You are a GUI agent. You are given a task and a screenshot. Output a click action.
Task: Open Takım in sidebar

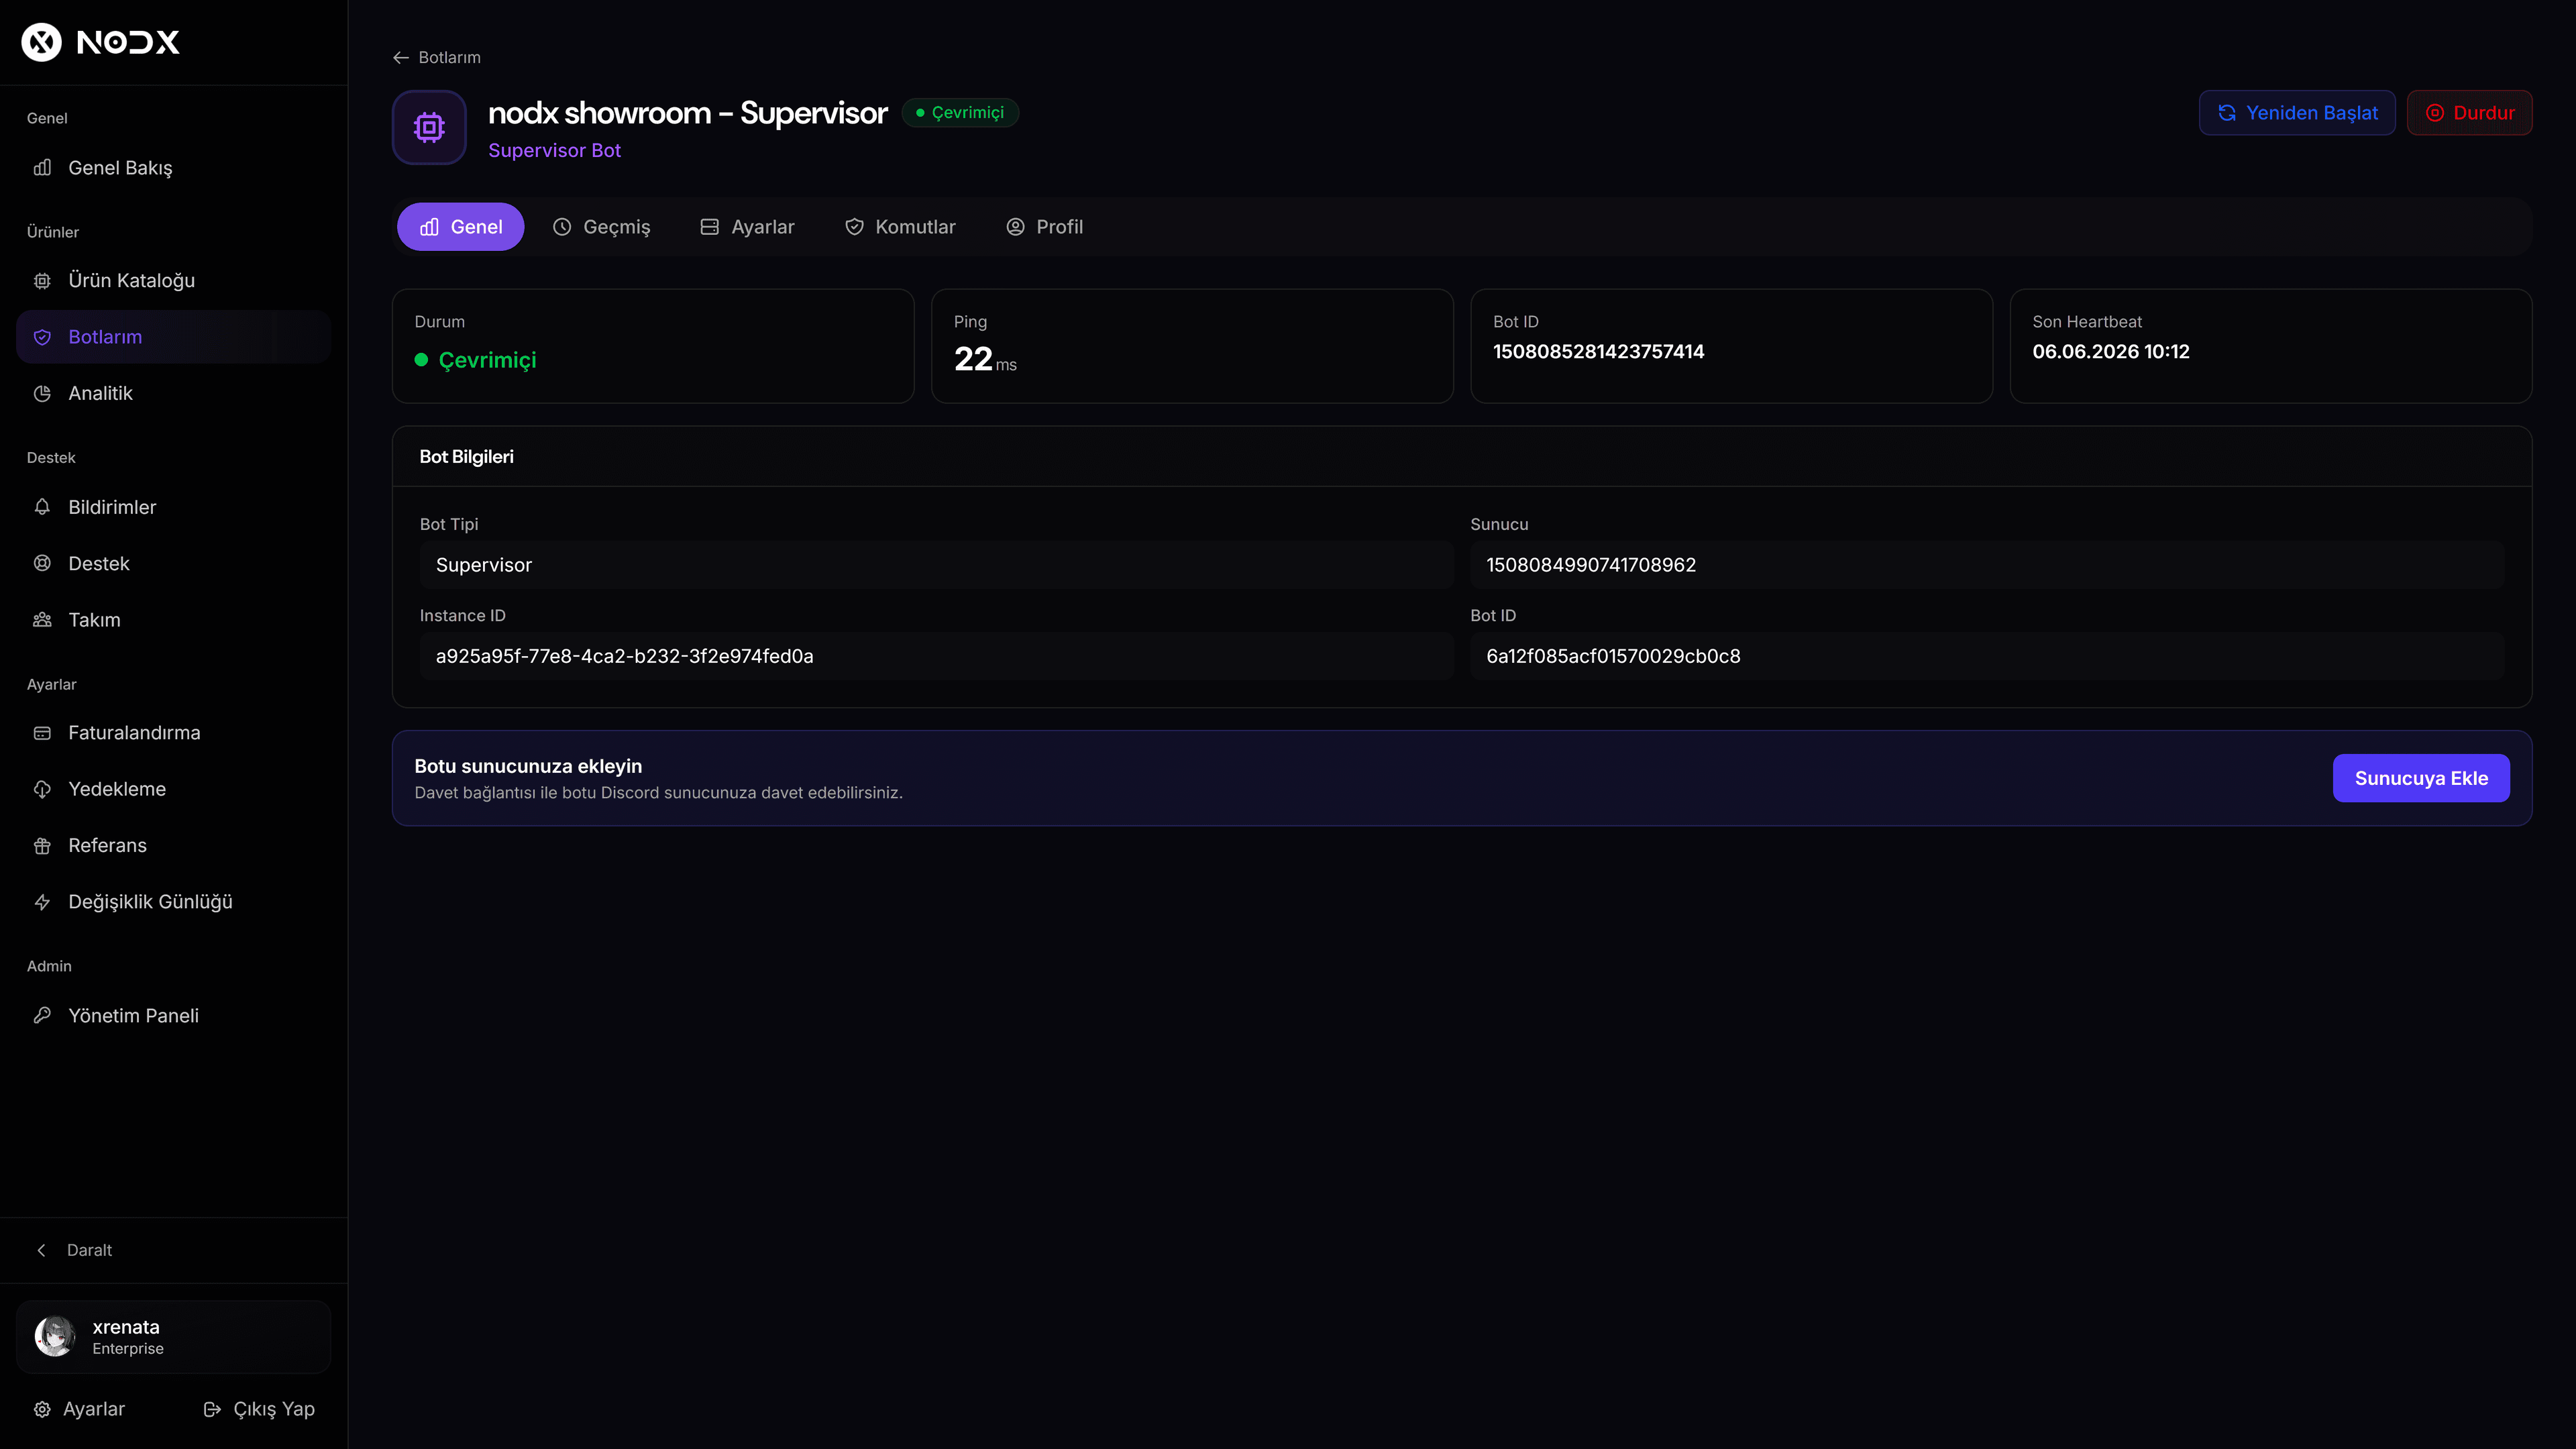[174, 620]
